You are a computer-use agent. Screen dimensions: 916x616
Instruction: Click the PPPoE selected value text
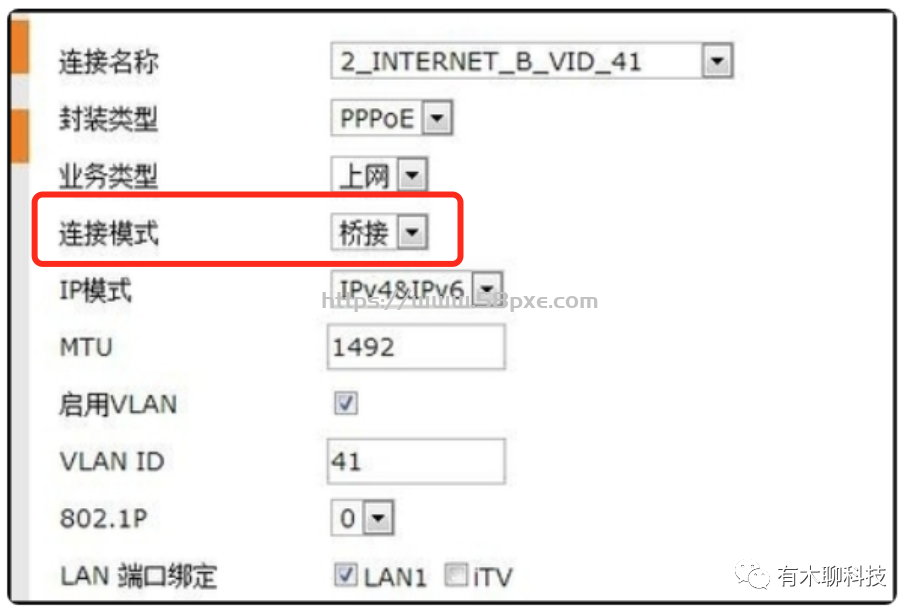point(377,119)
